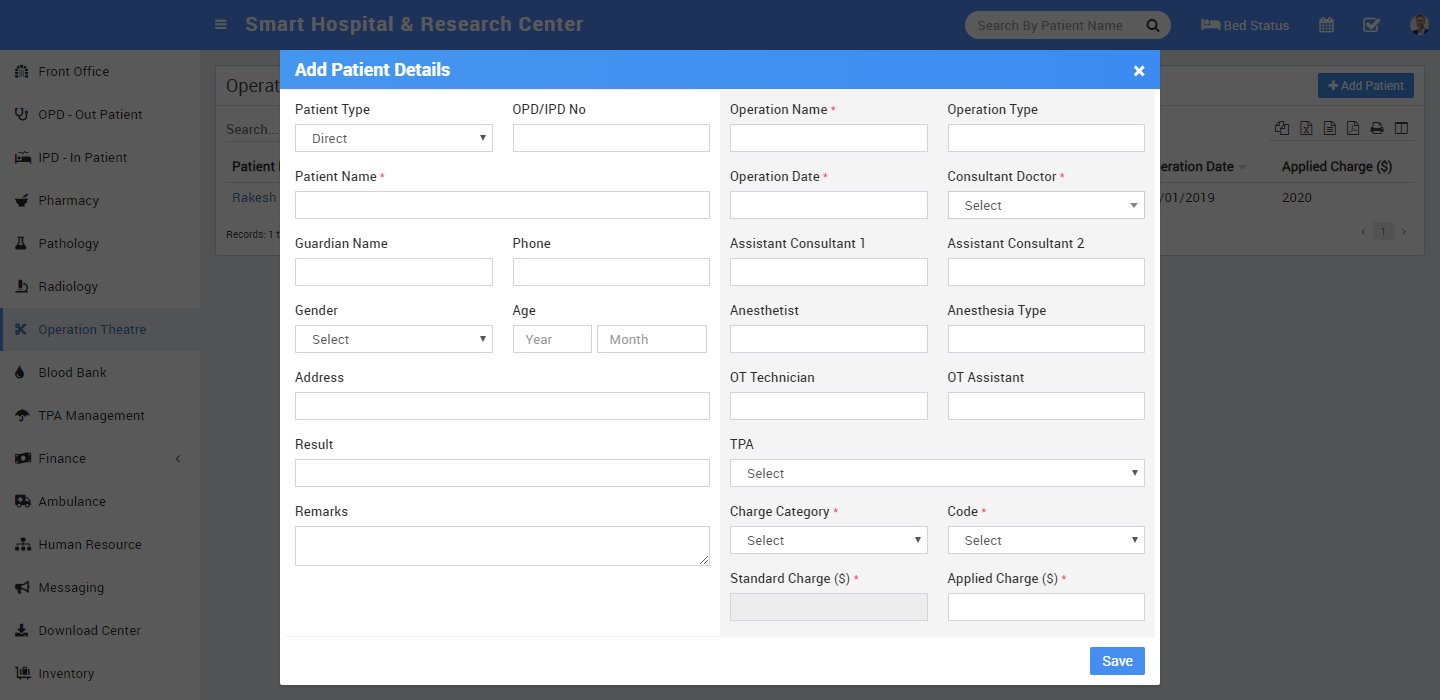
Task: Sort by Applied Charge ($) column header
Action: pyautogui.click(x=1337, y=166)
